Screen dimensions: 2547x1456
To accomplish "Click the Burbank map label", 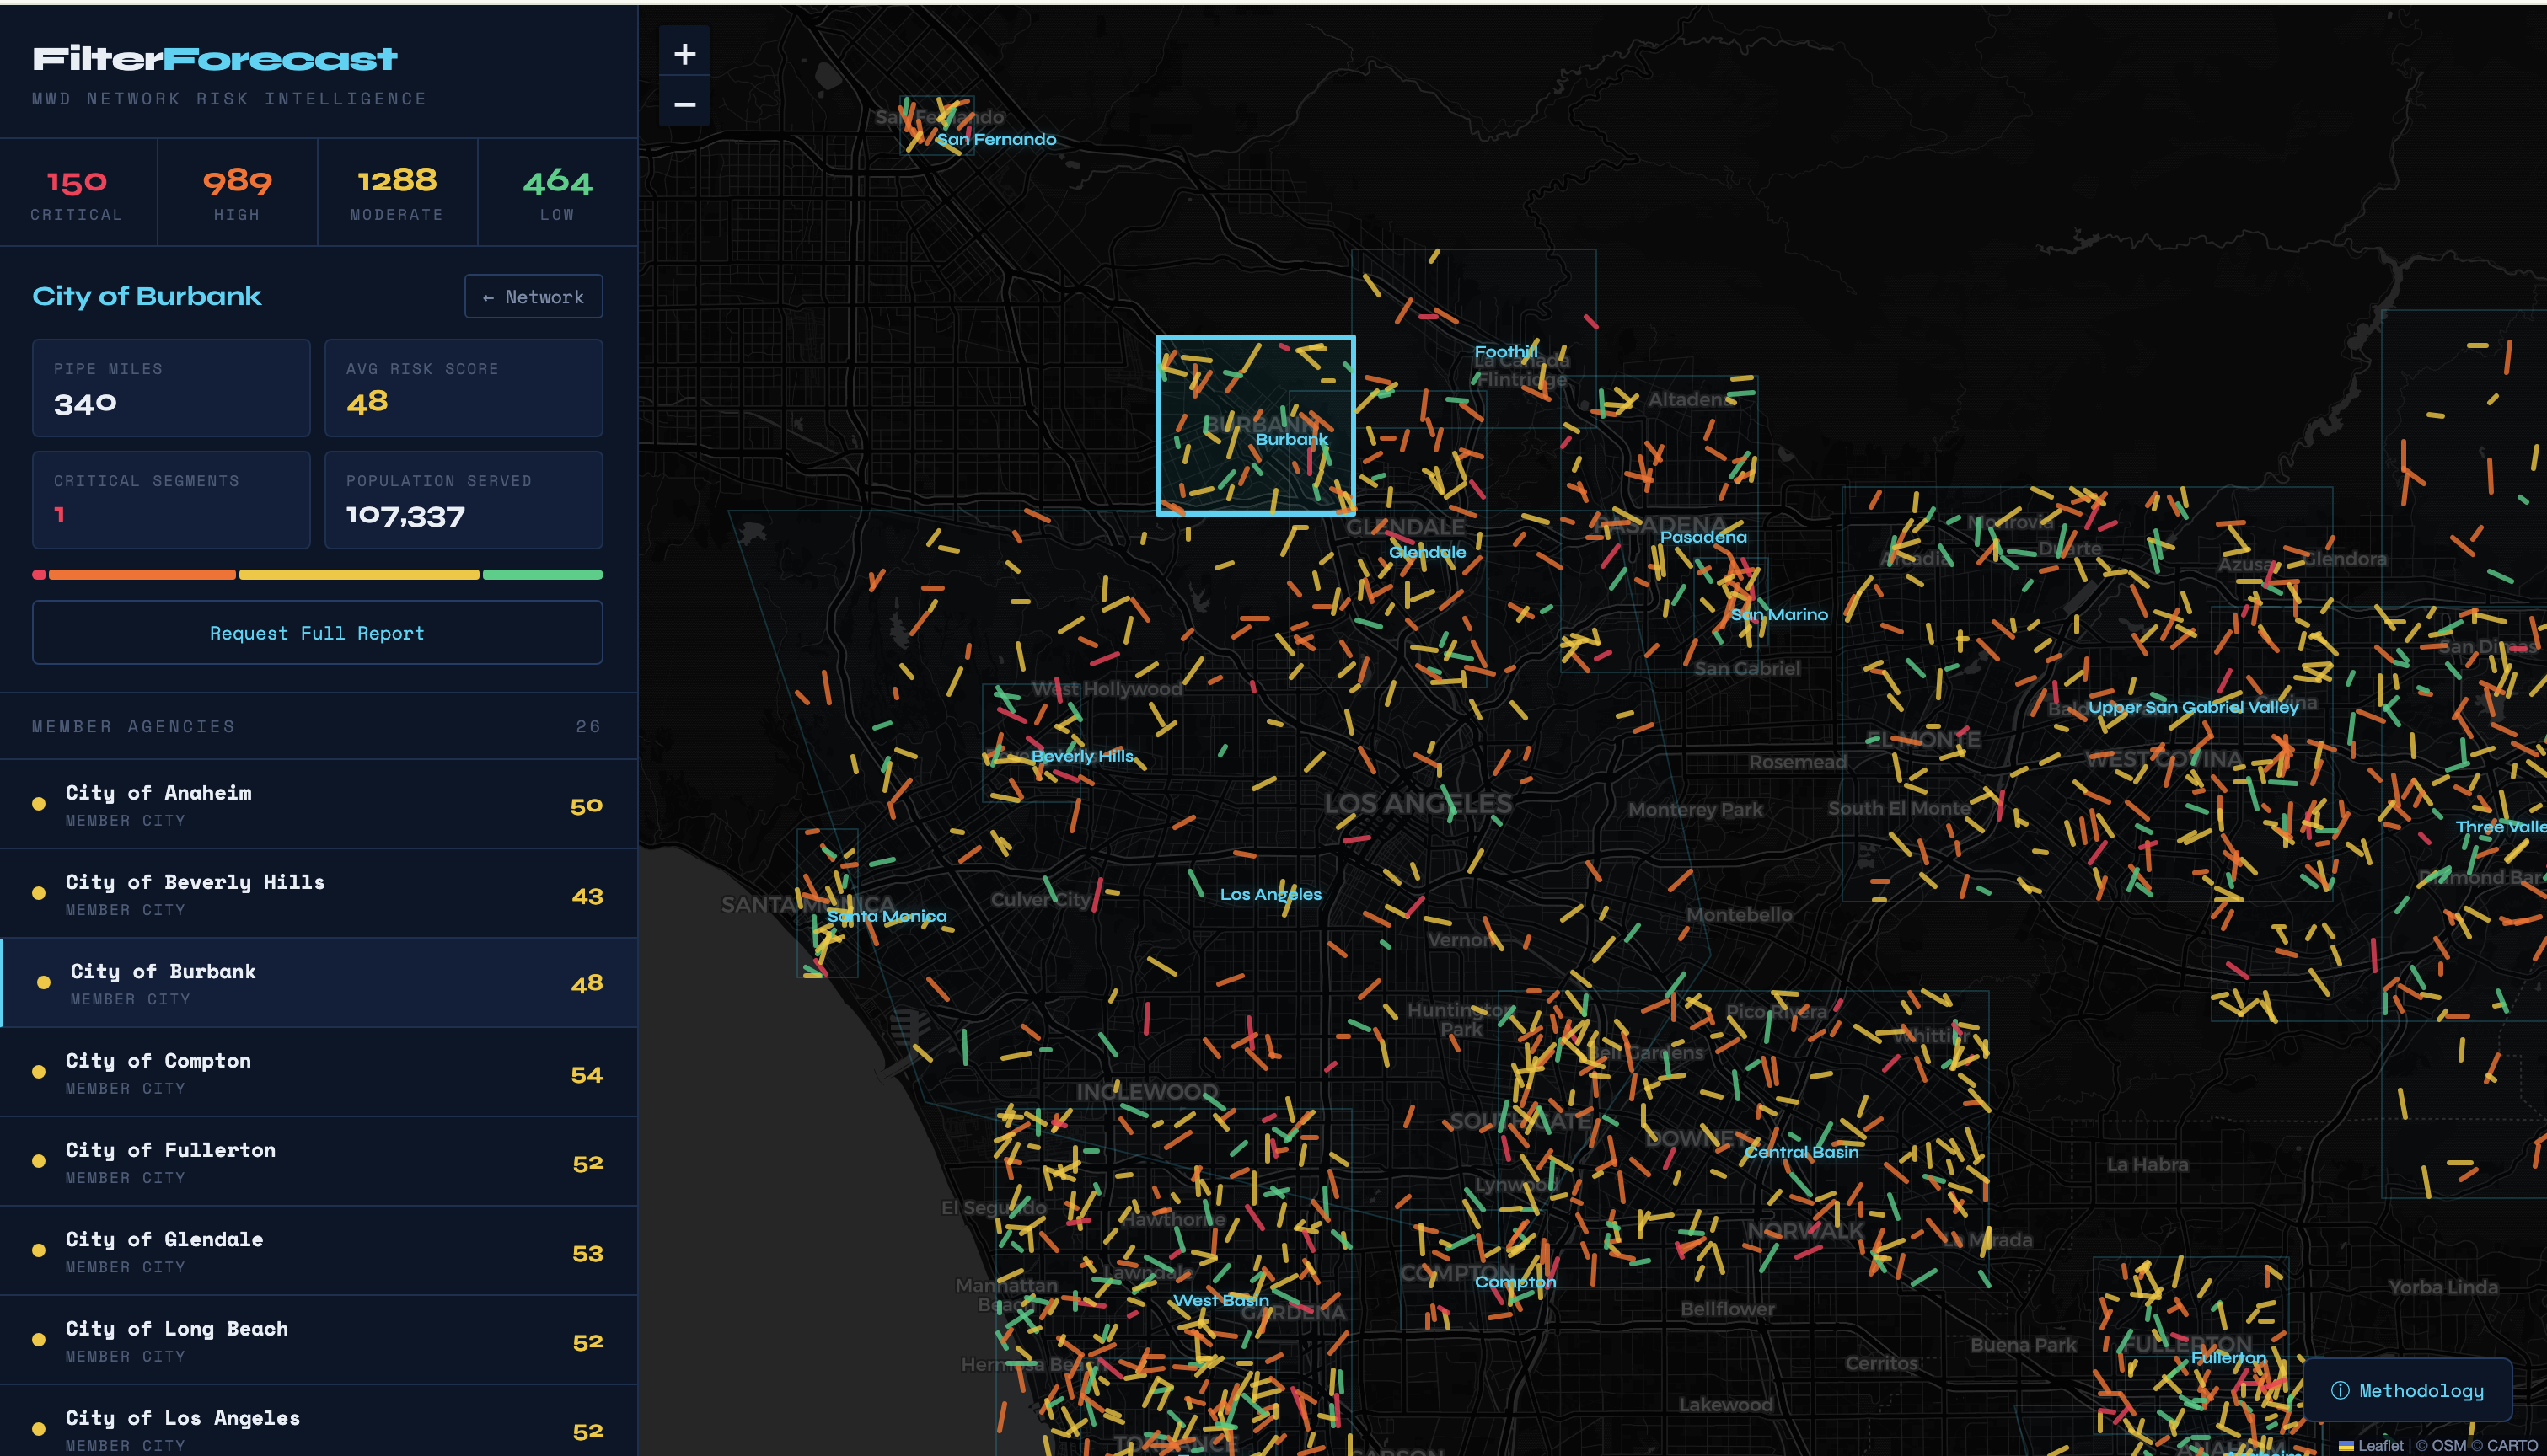I will 1291,439.
